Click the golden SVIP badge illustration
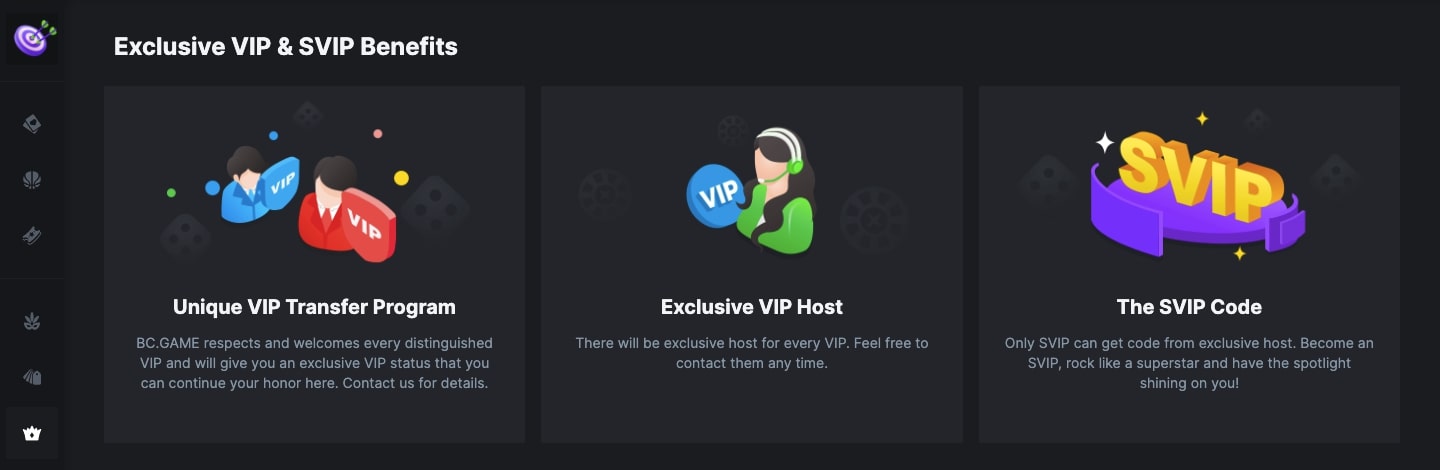This screenshot has height=470, width=1441. pyautogui.click(x=1198, y=191)
